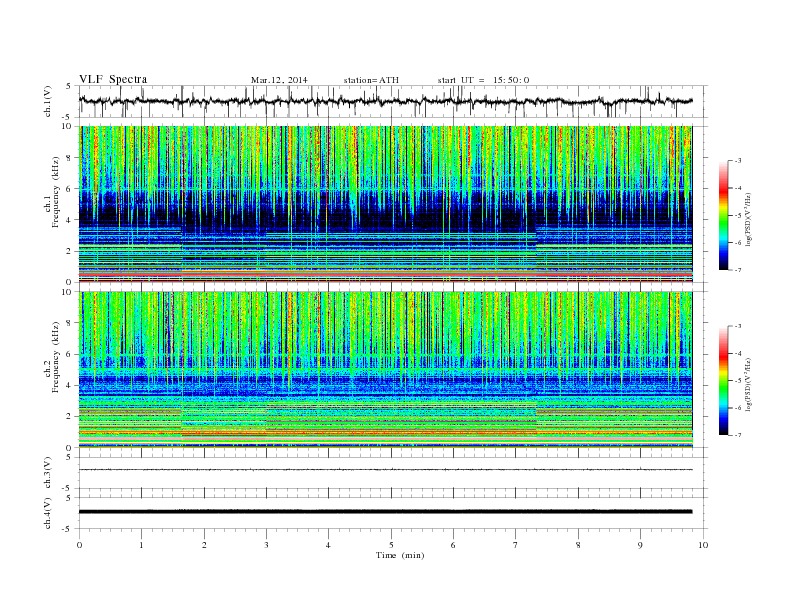Click the 'VLF Spectra' title text
Image resolution: width=792 pixels, height=612 pixels.
point(113,79)
